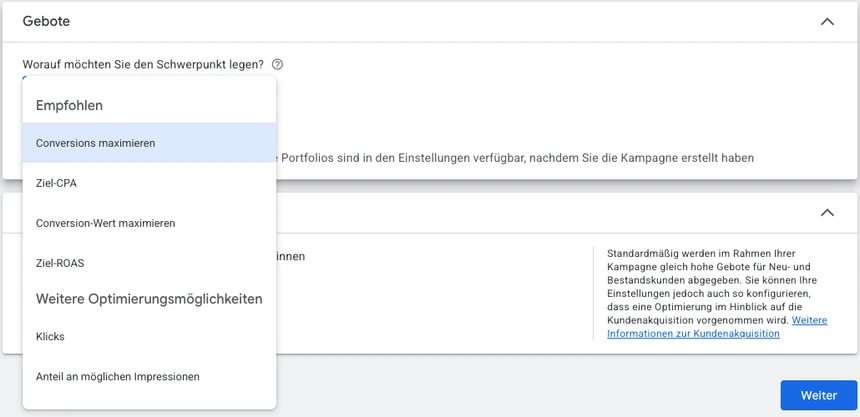Screen dimensions: 860x417
Task: Collapse the customer acquisition section chevron
Action: tap(827, 212)
